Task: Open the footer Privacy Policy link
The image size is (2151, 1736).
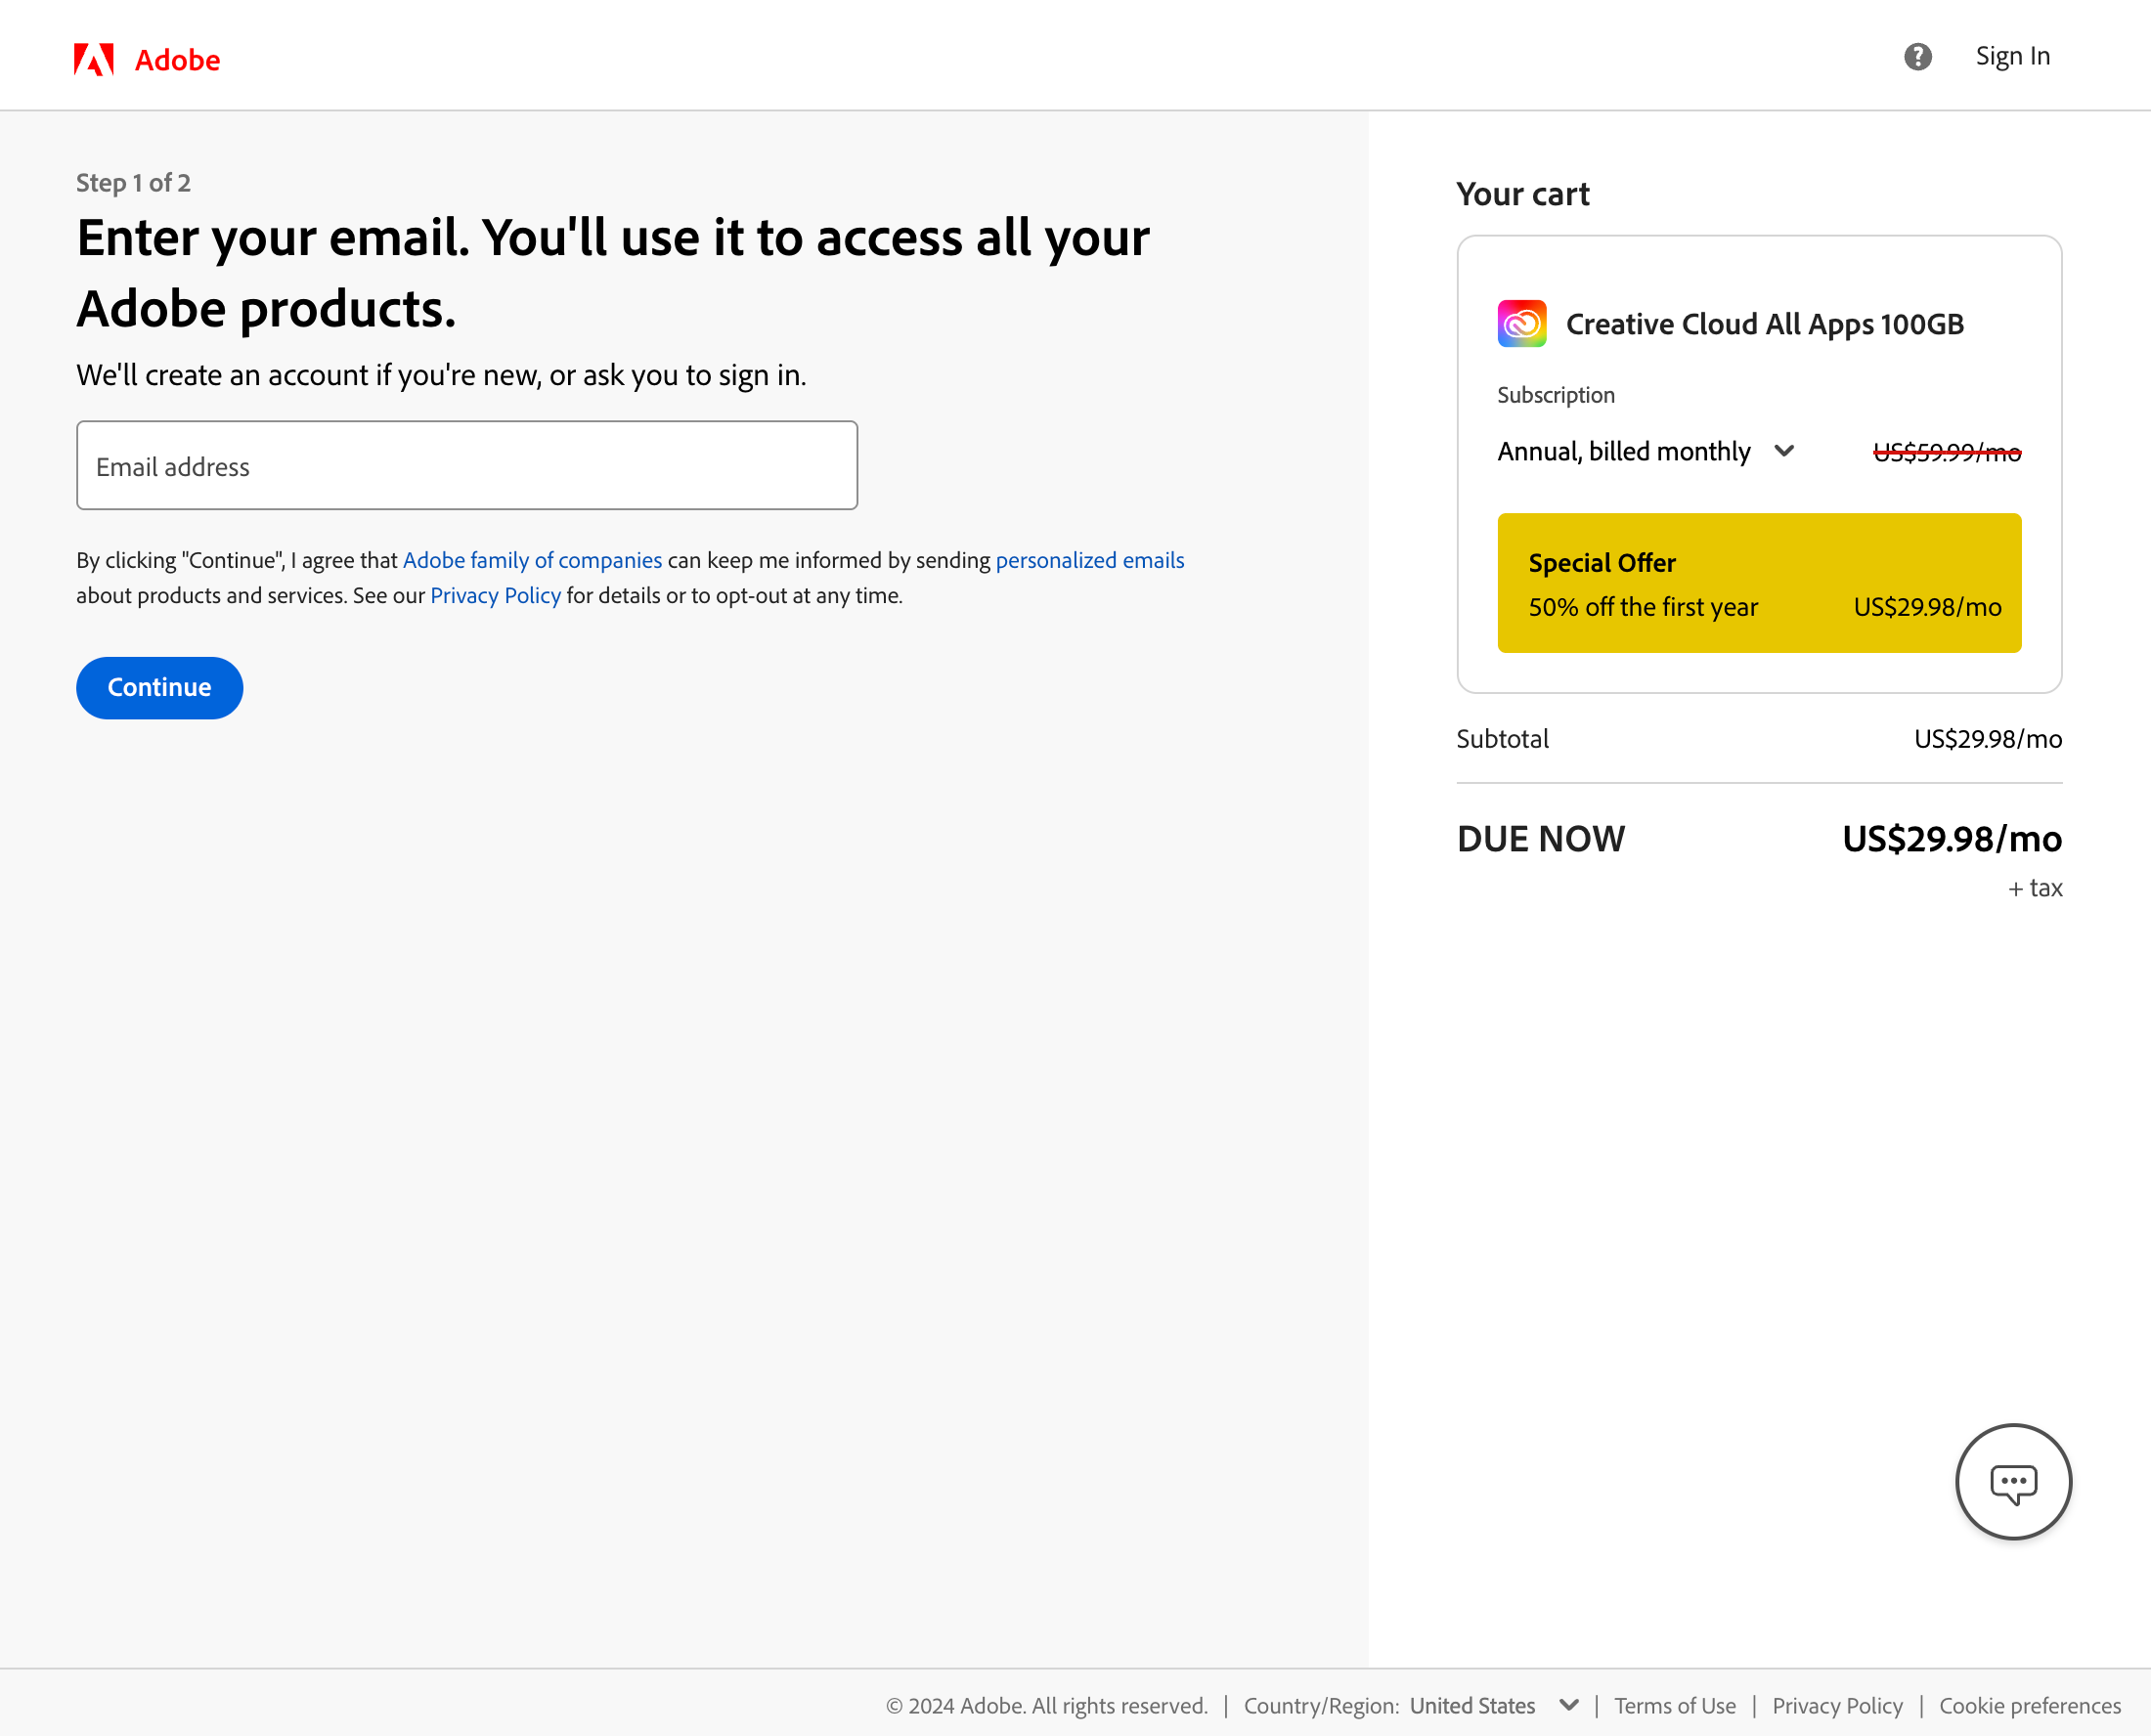Action: tap(1837, 1705)
